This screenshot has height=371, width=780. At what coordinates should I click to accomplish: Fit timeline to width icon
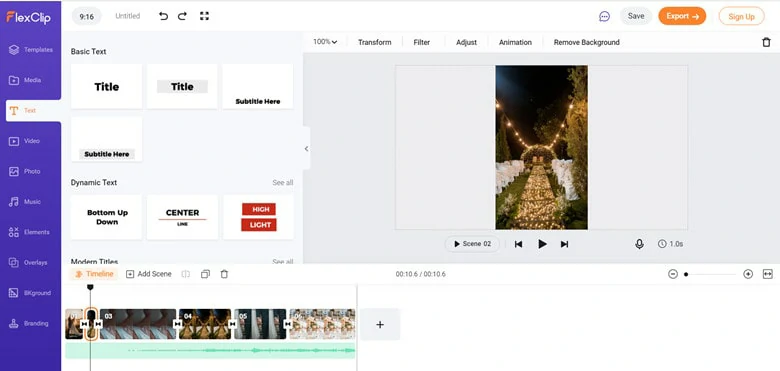click(768, 274)
